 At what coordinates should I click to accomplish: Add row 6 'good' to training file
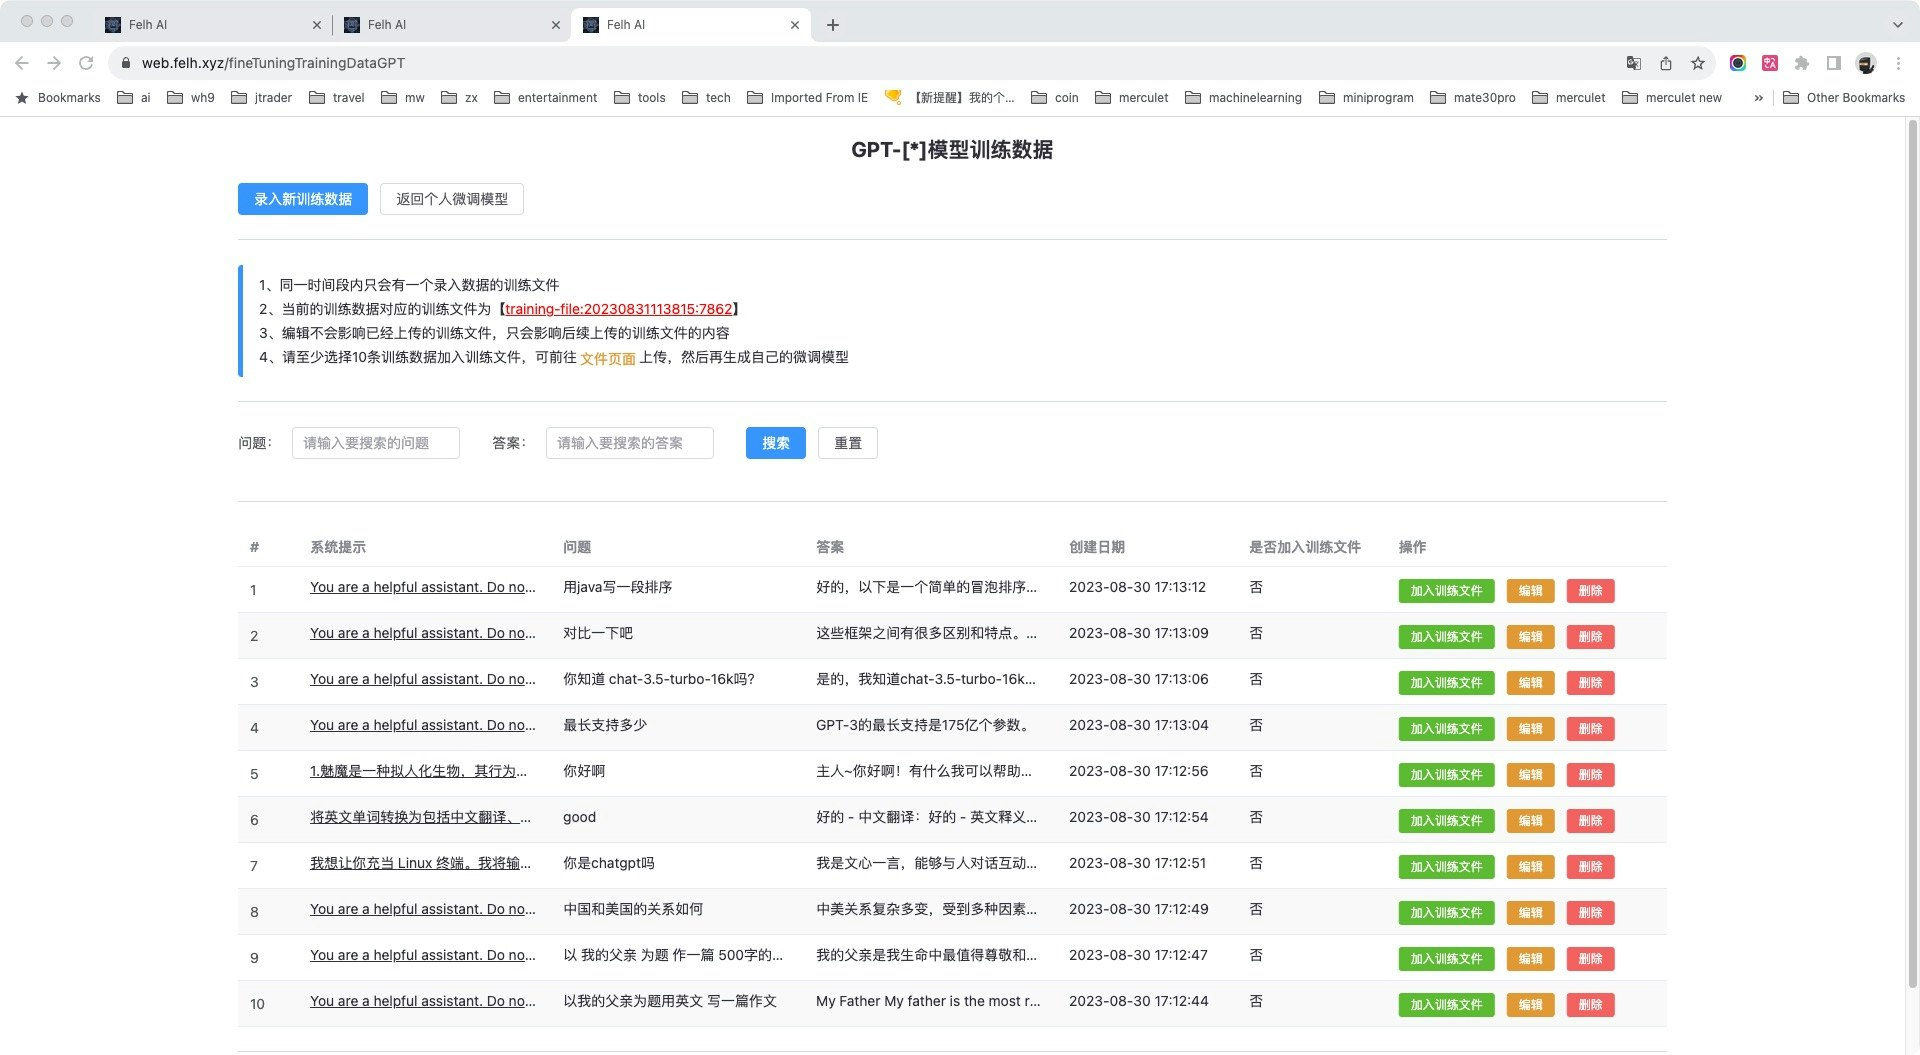pos(1446,821)
